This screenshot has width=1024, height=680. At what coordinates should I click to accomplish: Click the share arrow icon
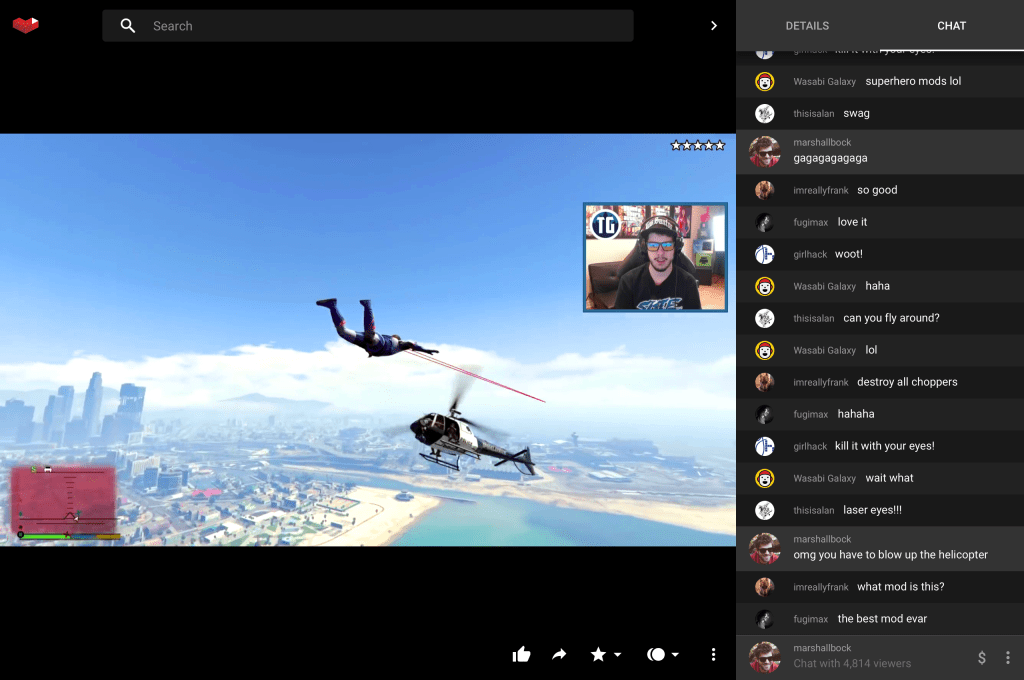coord(559,654)
